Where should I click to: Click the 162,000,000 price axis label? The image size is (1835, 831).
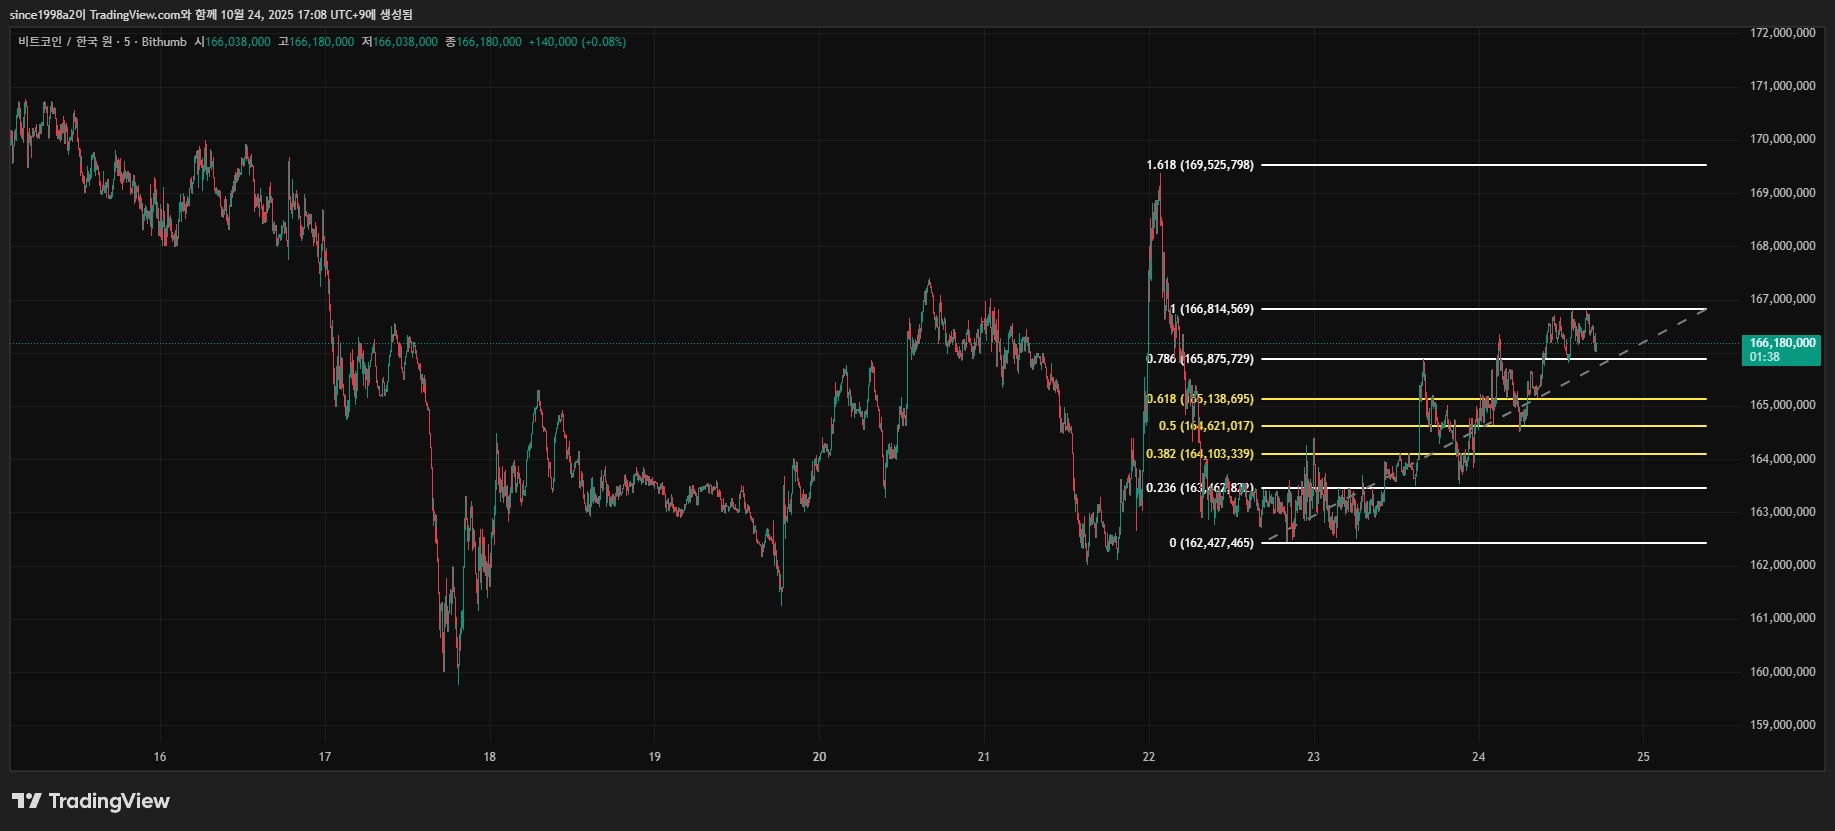1783,565
